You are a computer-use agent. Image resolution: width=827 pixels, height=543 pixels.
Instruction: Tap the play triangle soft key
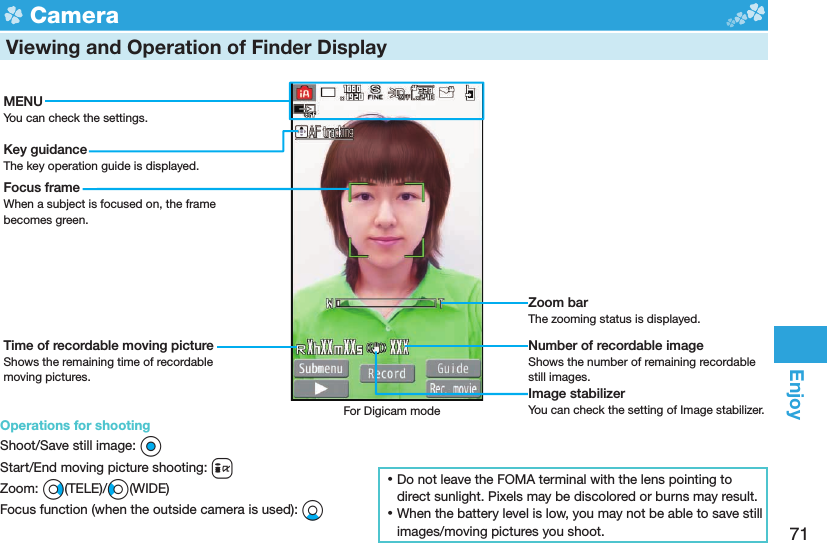[321, 389]
